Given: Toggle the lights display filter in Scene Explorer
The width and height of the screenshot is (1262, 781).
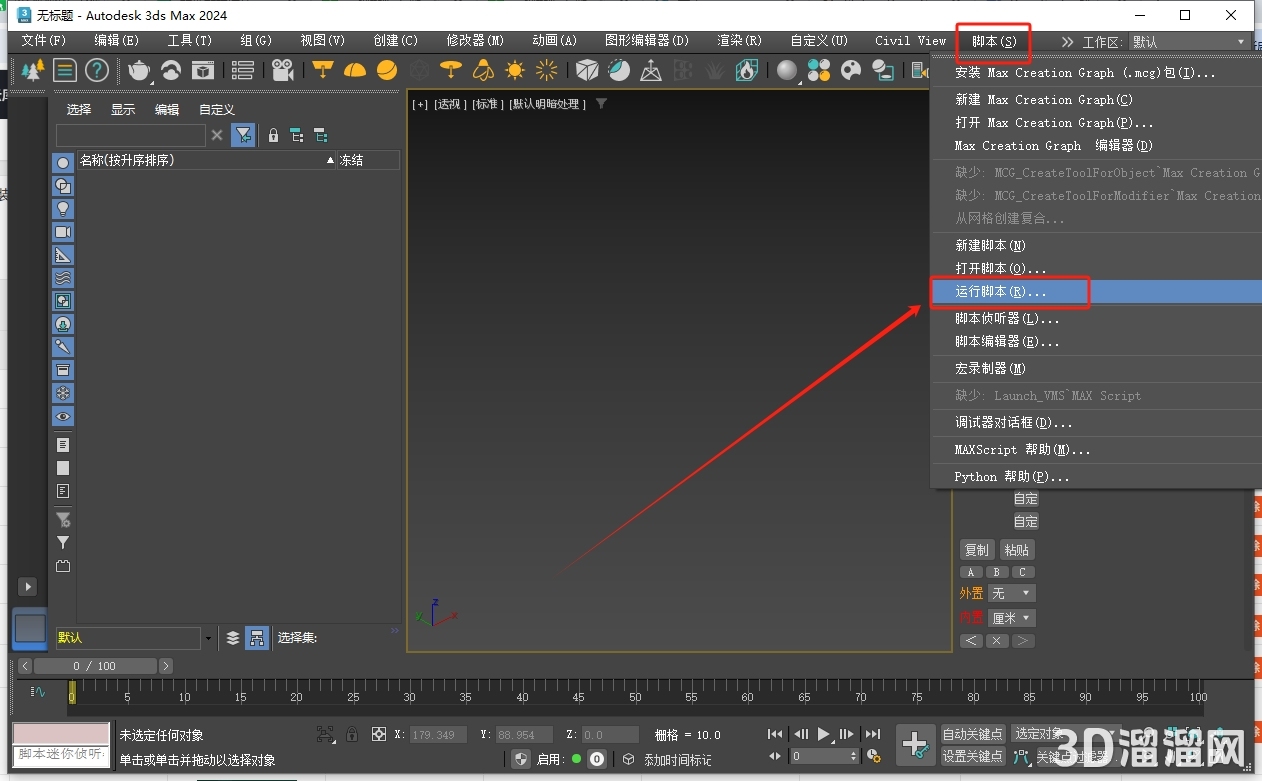Looking at the screenshot, I should [x=63, y=206].
